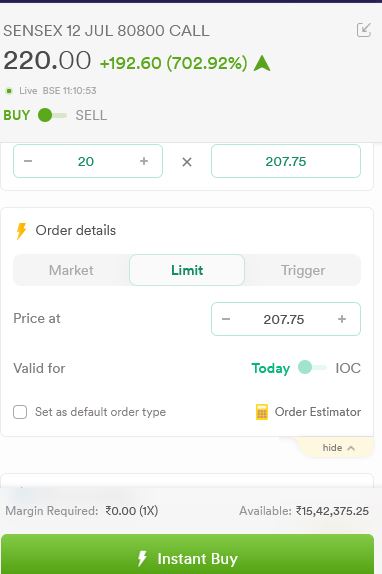This screenshot has height=574, width=382.
Task: Click the top price field showing 207.75
Action: [x=286, y=161]
